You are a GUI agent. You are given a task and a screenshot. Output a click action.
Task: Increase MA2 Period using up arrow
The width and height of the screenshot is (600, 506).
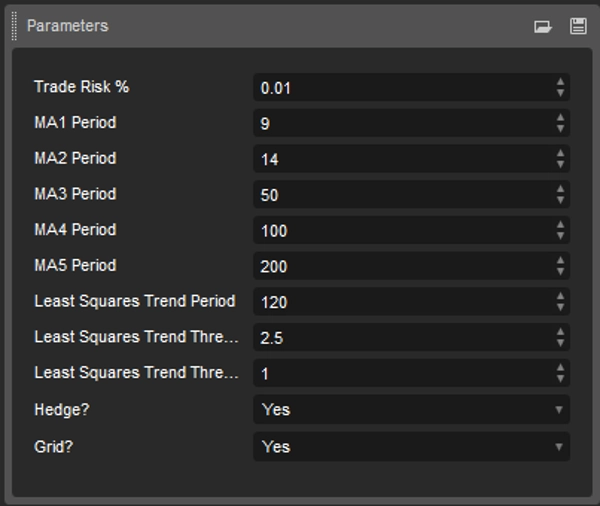tap(560, 154)
